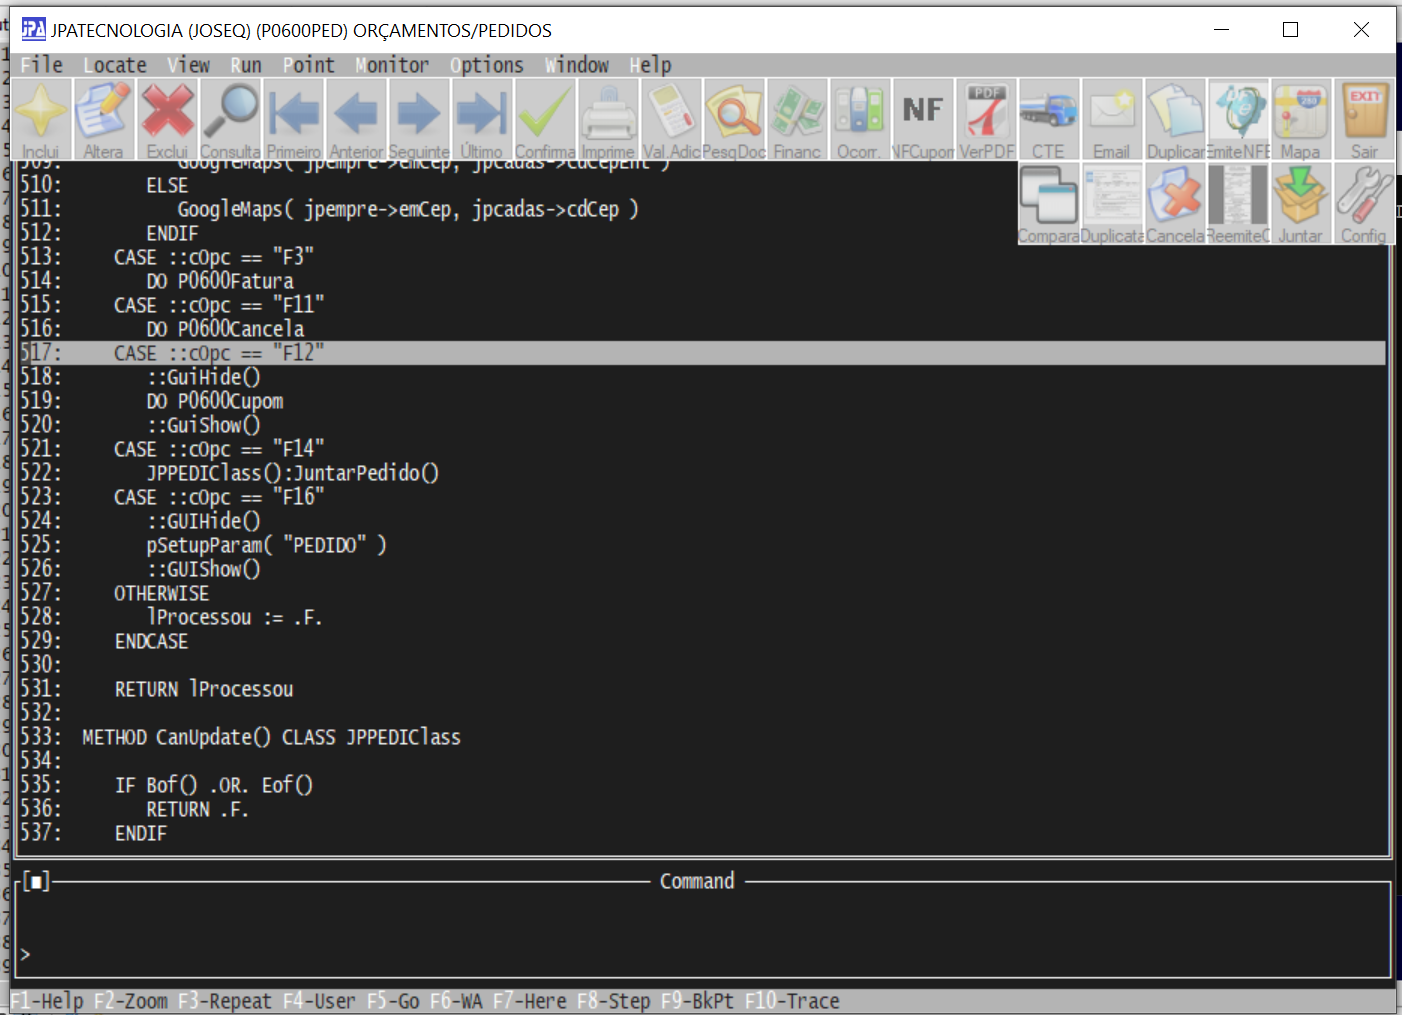Viewport: 1402px width, 1015px height.
Task: Click F8-Step in the bottom bar
Action: 613,1001
